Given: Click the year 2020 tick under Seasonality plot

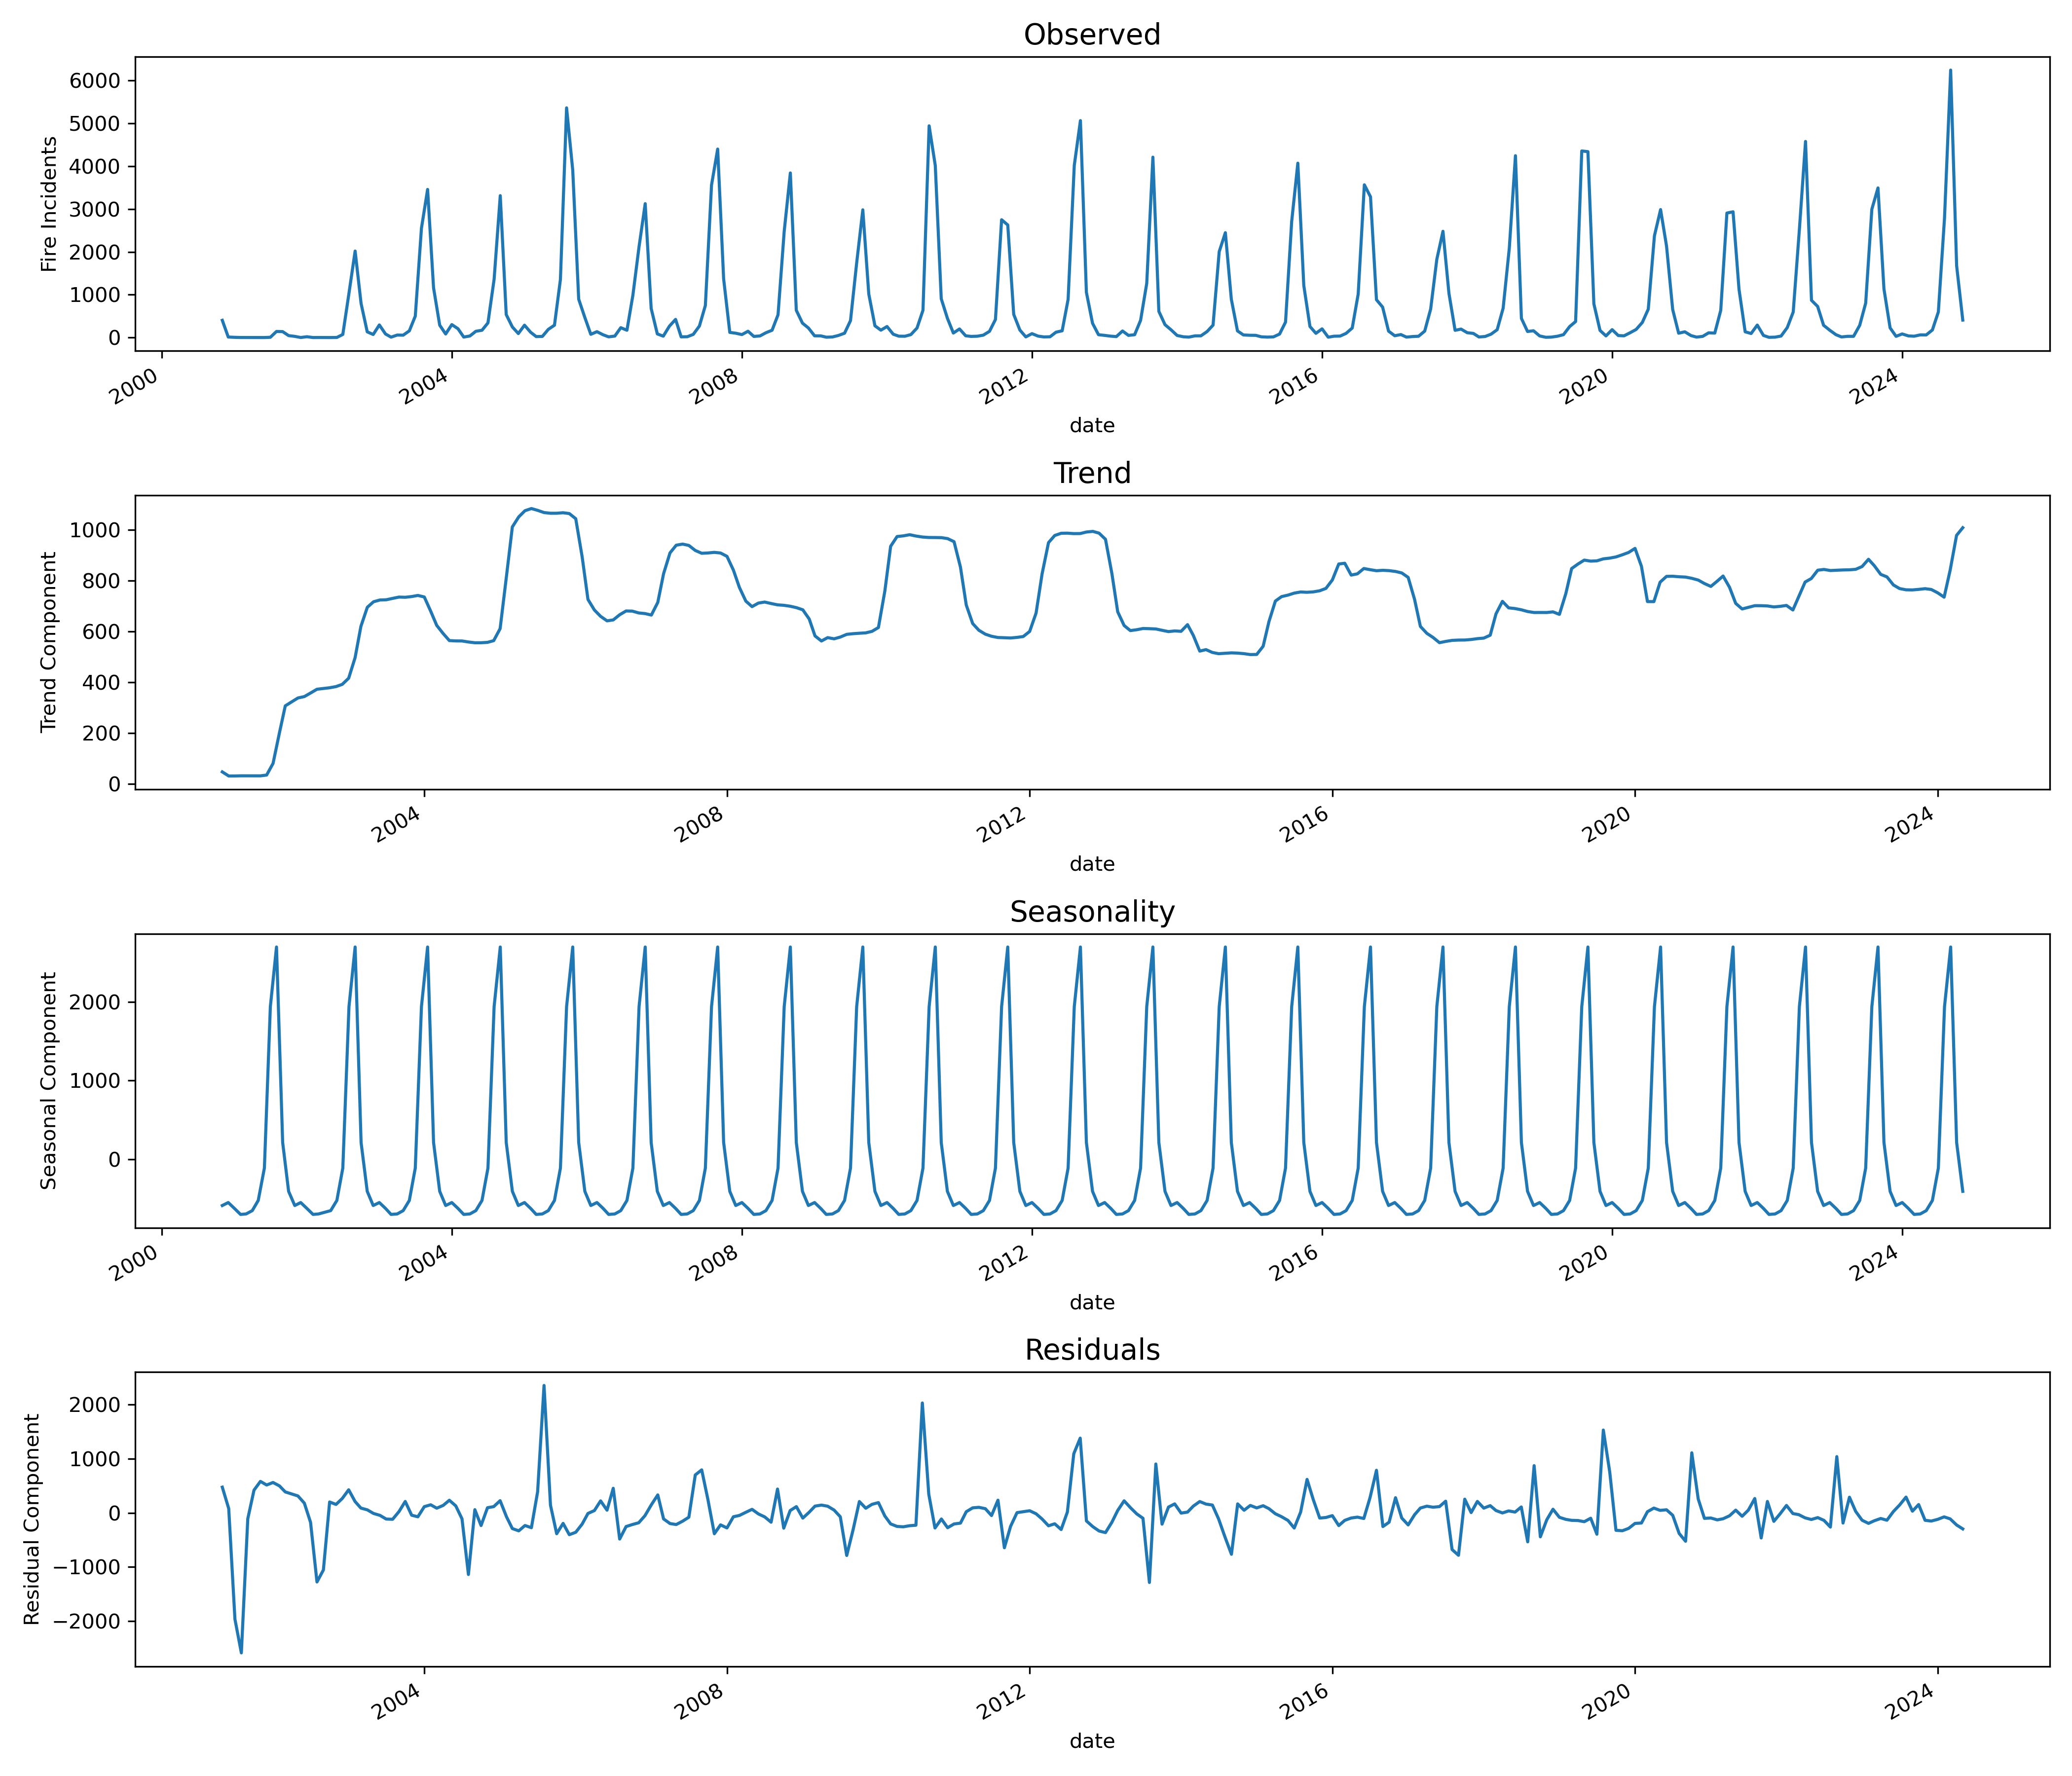Looking at the screenshot, I should pyautogui.click(x=1585, y=1263).
